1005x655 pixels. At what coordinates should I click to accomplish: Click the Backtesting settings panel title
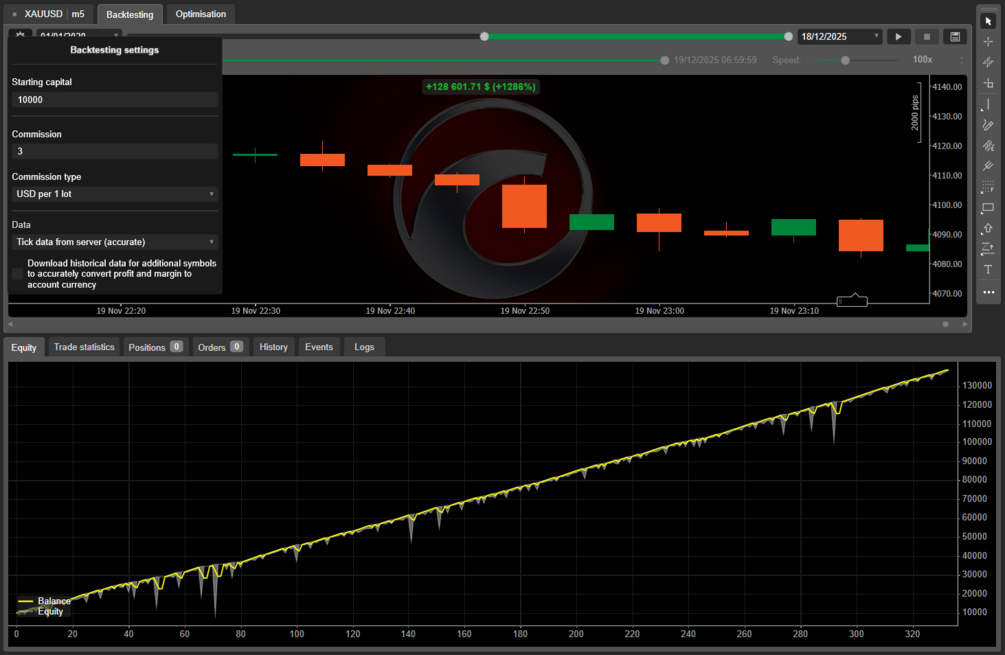tap(114, 50)
